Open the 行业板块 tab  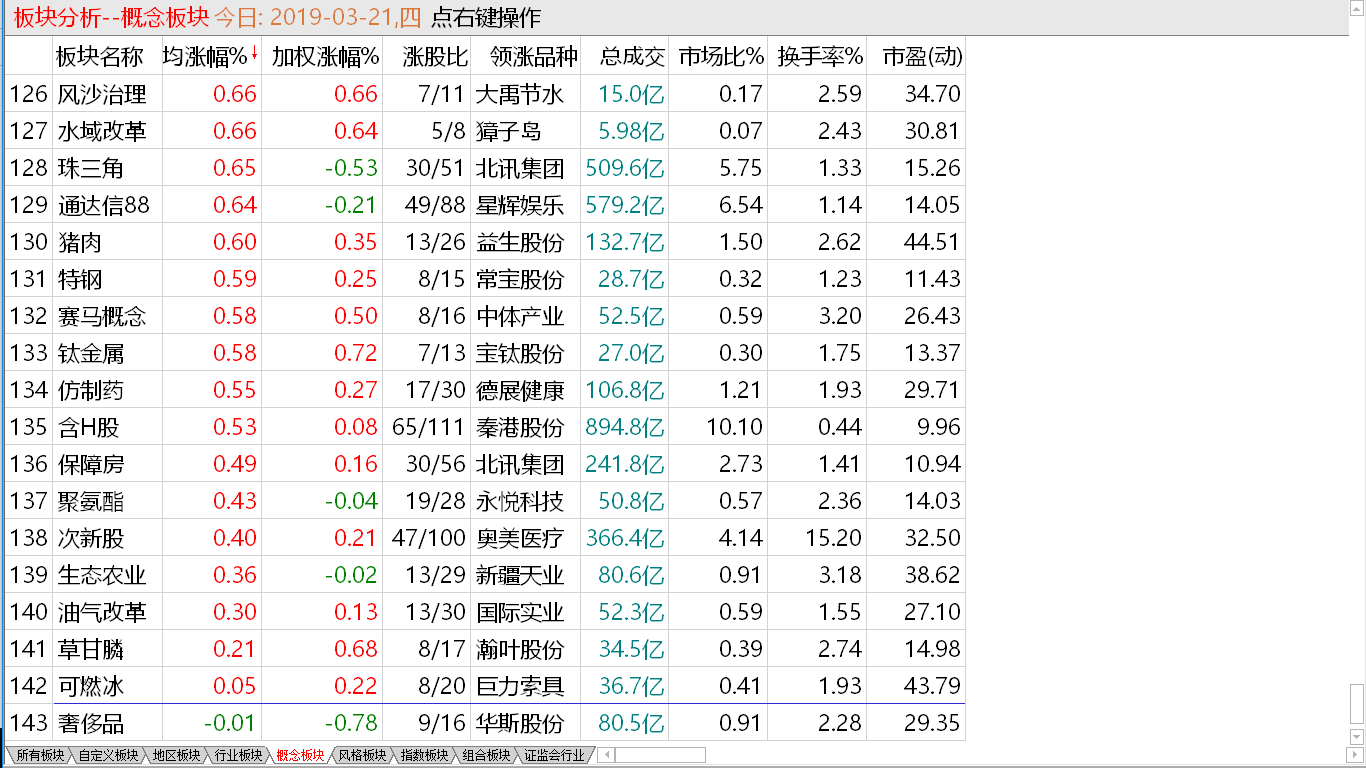pyautogui.click(x=238, y=755)
